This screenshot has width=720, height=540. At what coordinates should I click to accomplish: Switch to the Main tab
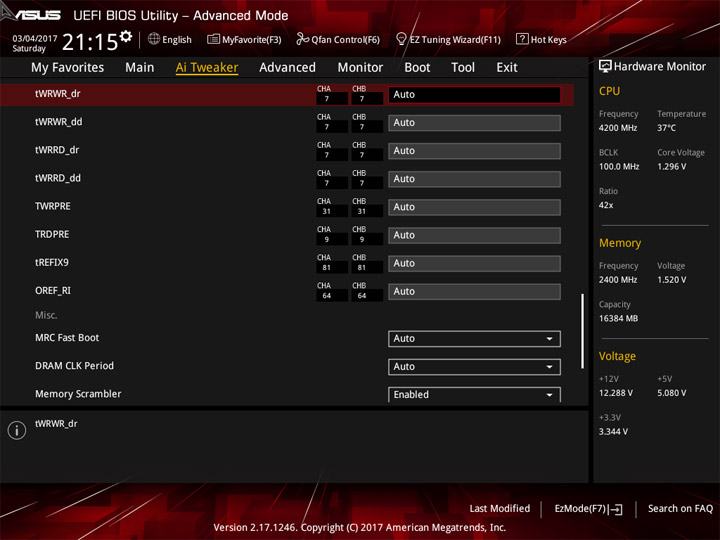click(x=140, y=68)
